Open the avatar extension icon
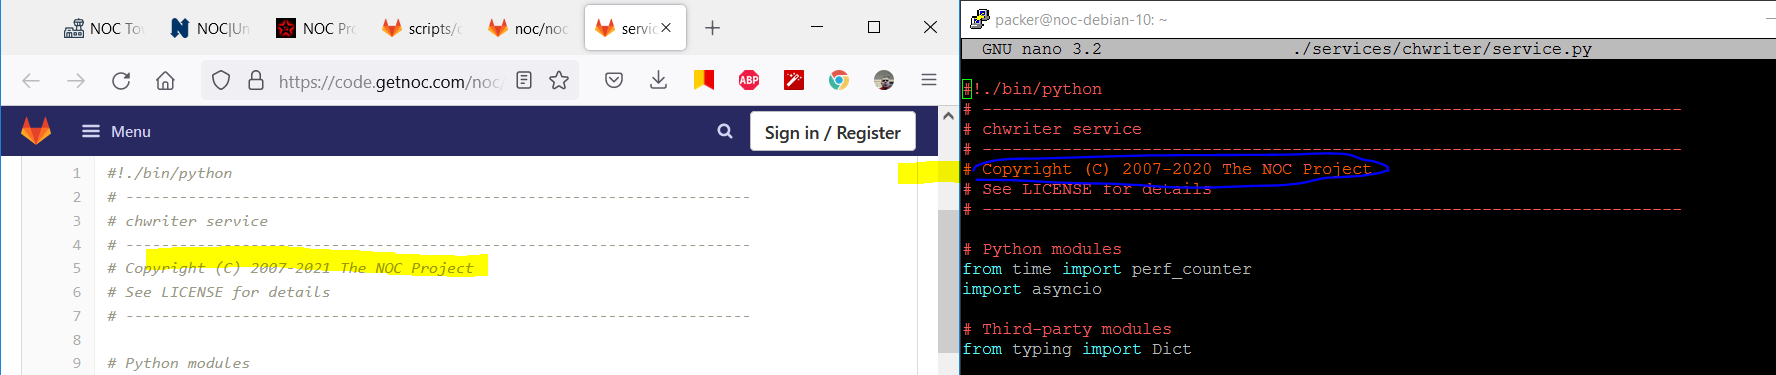 pyautogui.click(x=884, y=80)
